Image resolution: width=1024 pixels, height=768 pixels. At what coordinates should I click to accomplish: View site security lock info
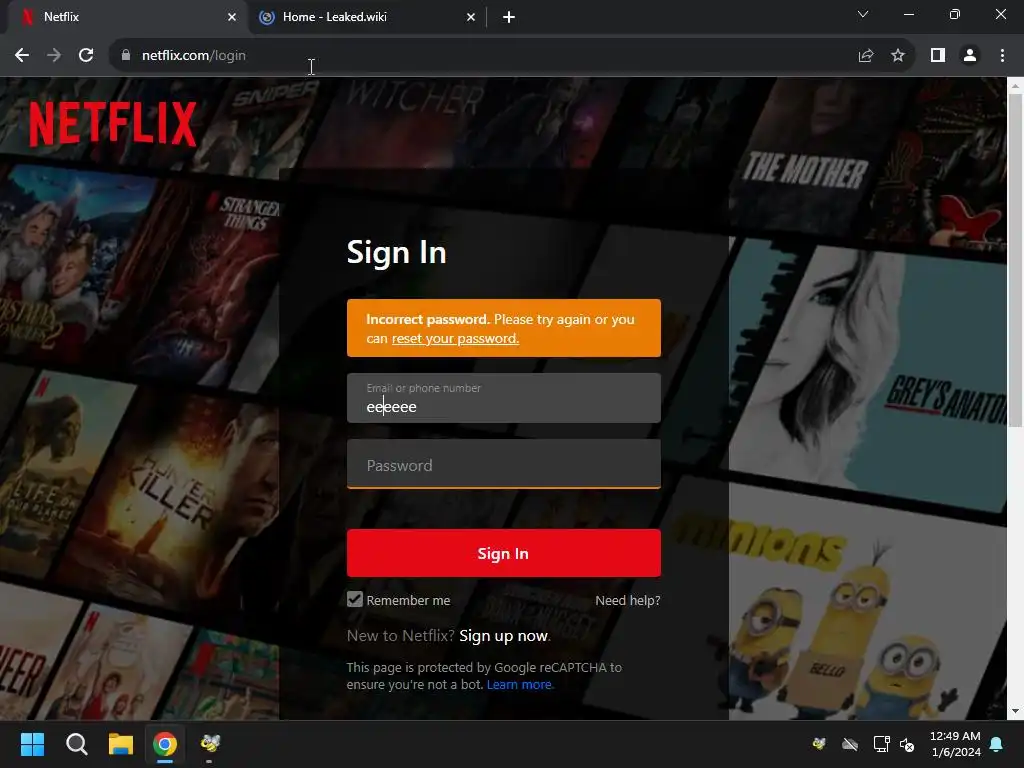tap(126, 56)
